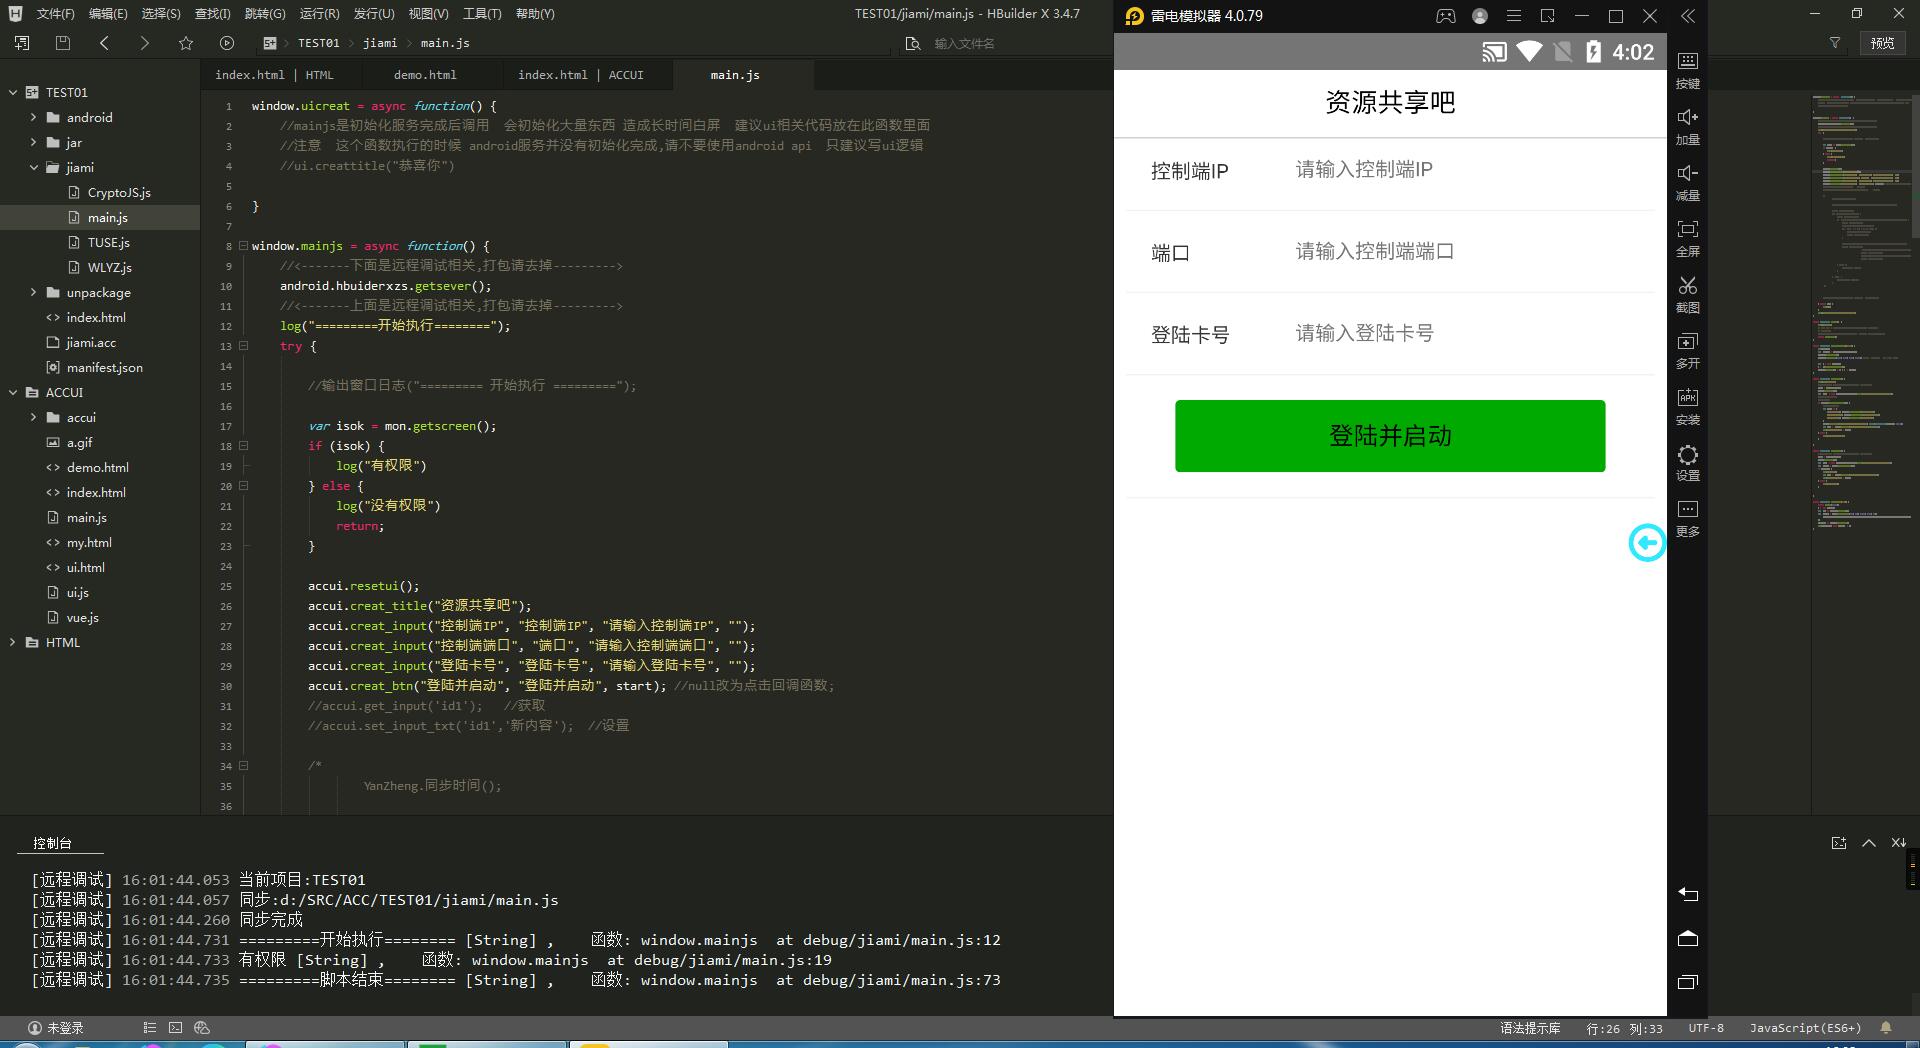
Task: Open the filter icon next to preview
Action: tap(1835, 43)
